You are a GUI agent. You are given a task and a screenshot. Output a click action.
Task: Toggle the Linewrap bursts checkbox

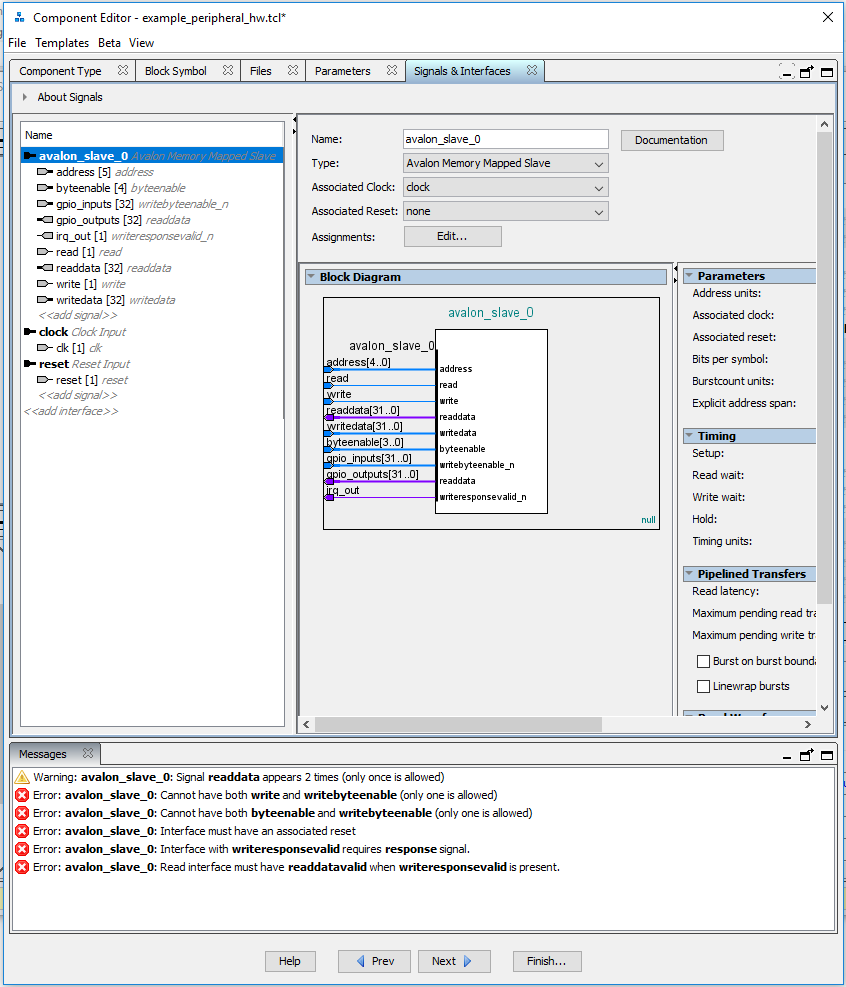[703, 686]
